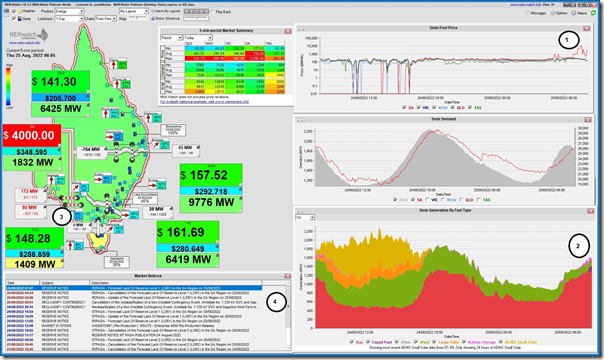Toggle QLD series in Pool Price chart
Screen dimensions: 604x360
453,107
